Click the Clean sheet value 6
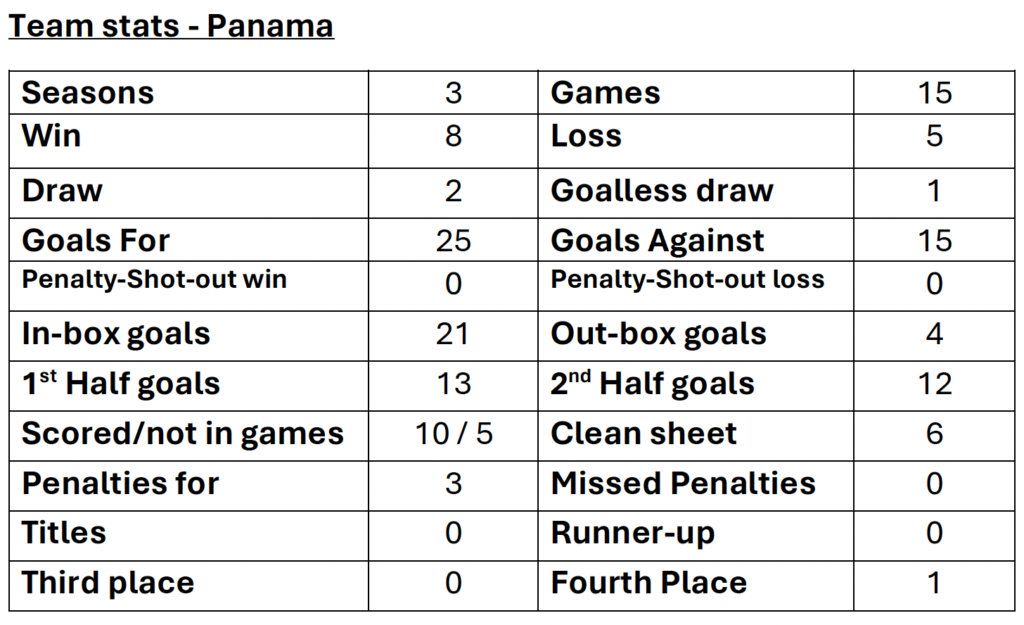This screenshot has height=625, width=1024. click(x=935, y=434)
